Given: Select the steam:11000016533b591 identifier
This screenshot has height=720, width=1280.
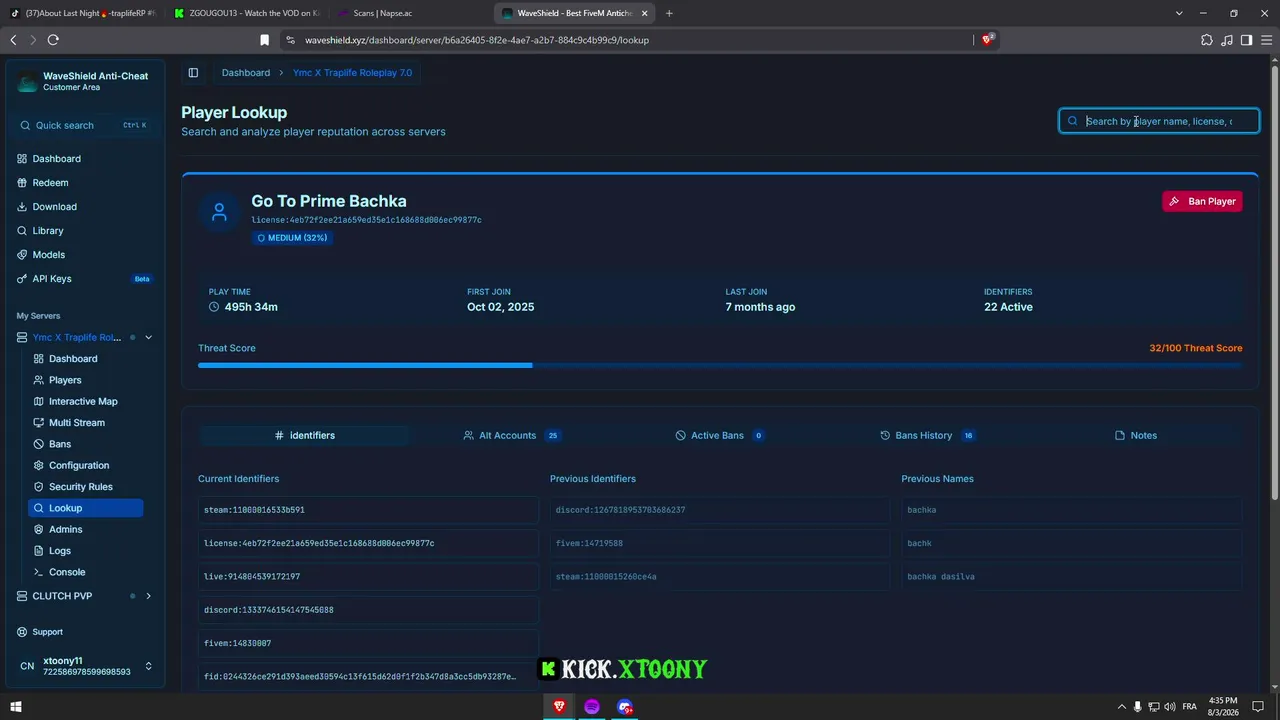Looking at the screenshot, I should point(368,510).
